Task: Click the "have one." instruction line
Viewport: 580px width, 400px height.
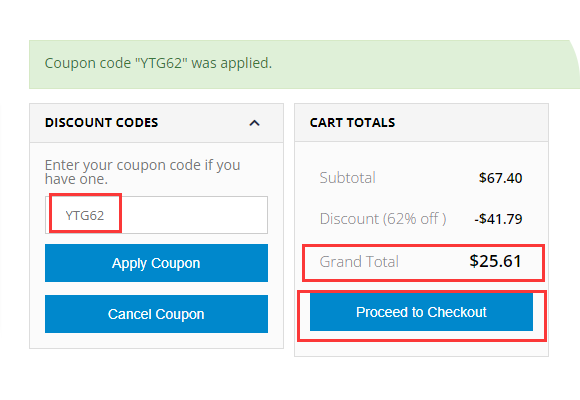Action: (76, 179)
